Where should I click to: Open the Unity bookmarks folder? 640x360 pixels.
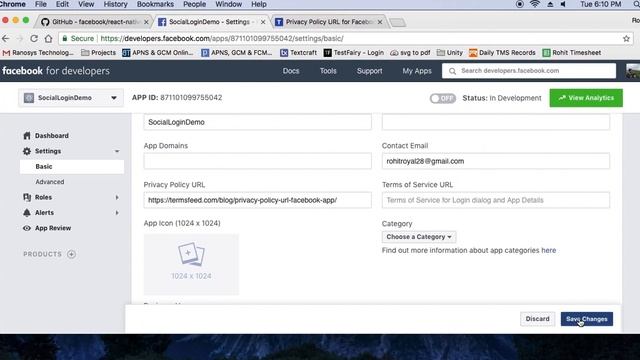point(450,53)
